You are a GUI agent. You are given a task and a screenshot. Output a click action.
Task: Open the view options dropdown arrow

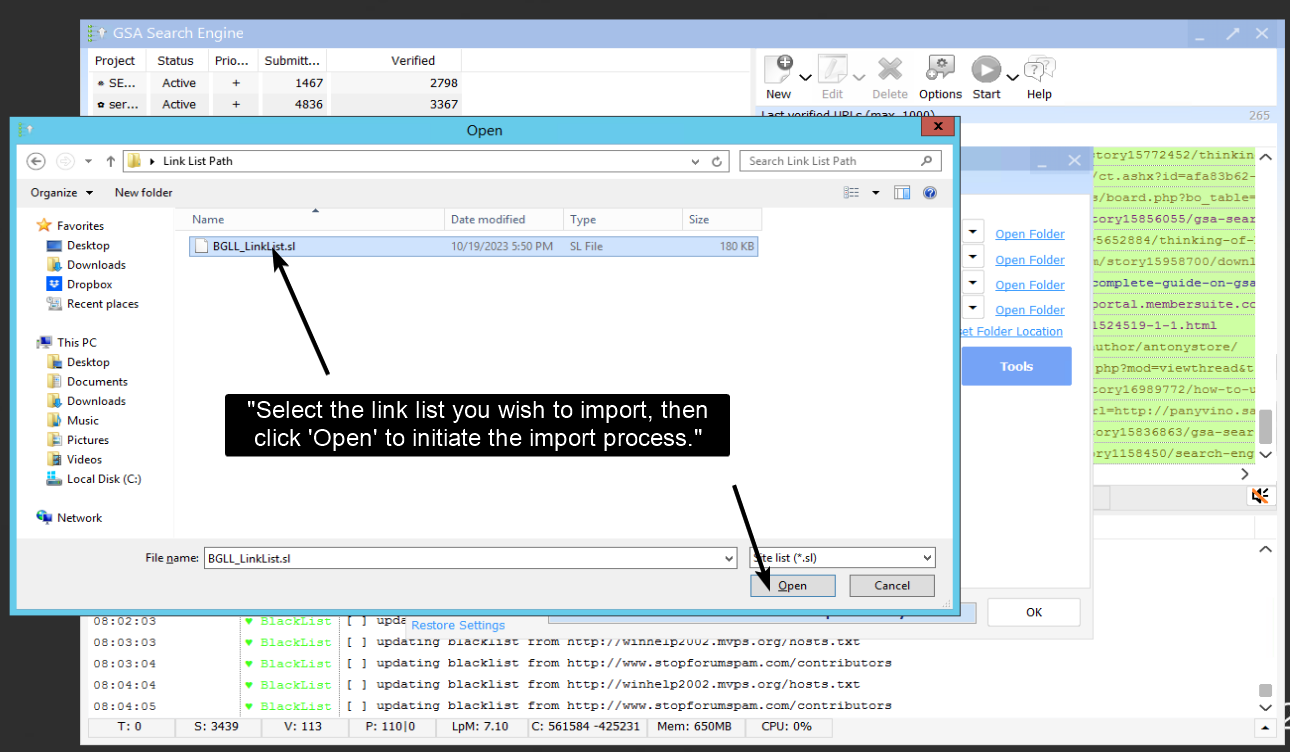876,192
